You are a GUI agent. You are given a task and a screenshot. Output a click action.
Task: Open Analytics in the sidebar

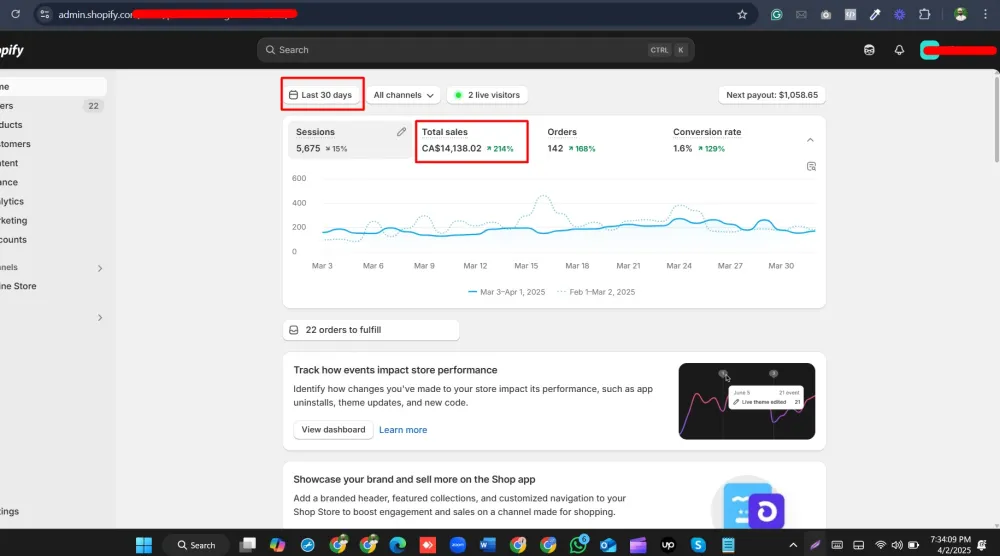[x=53, y=201]
